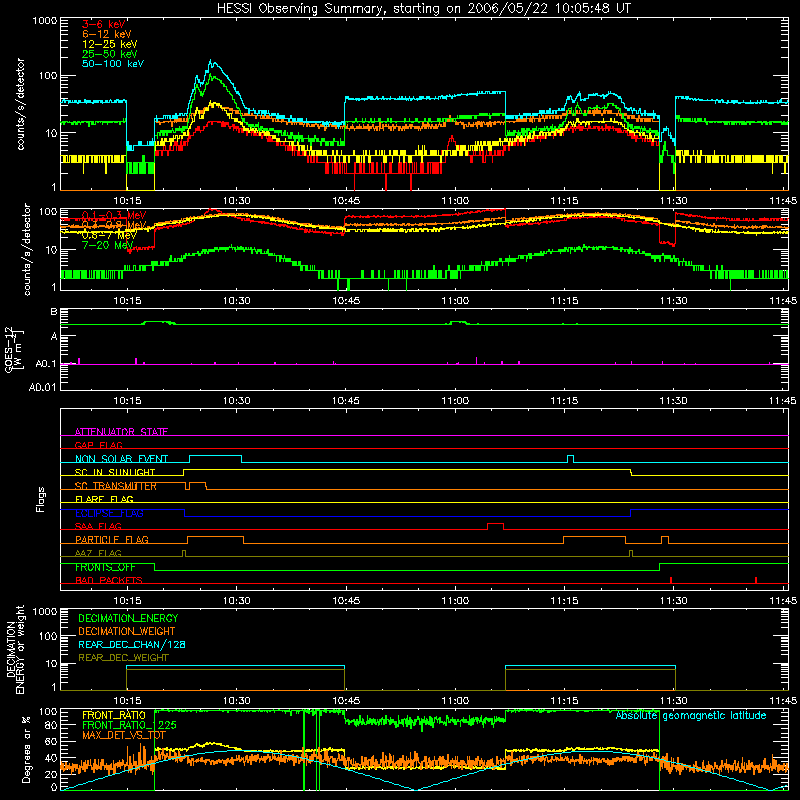Click the FRONT_RATIO legend entry
The height and width of the screenshot is (800, 800).
(114, 715)
